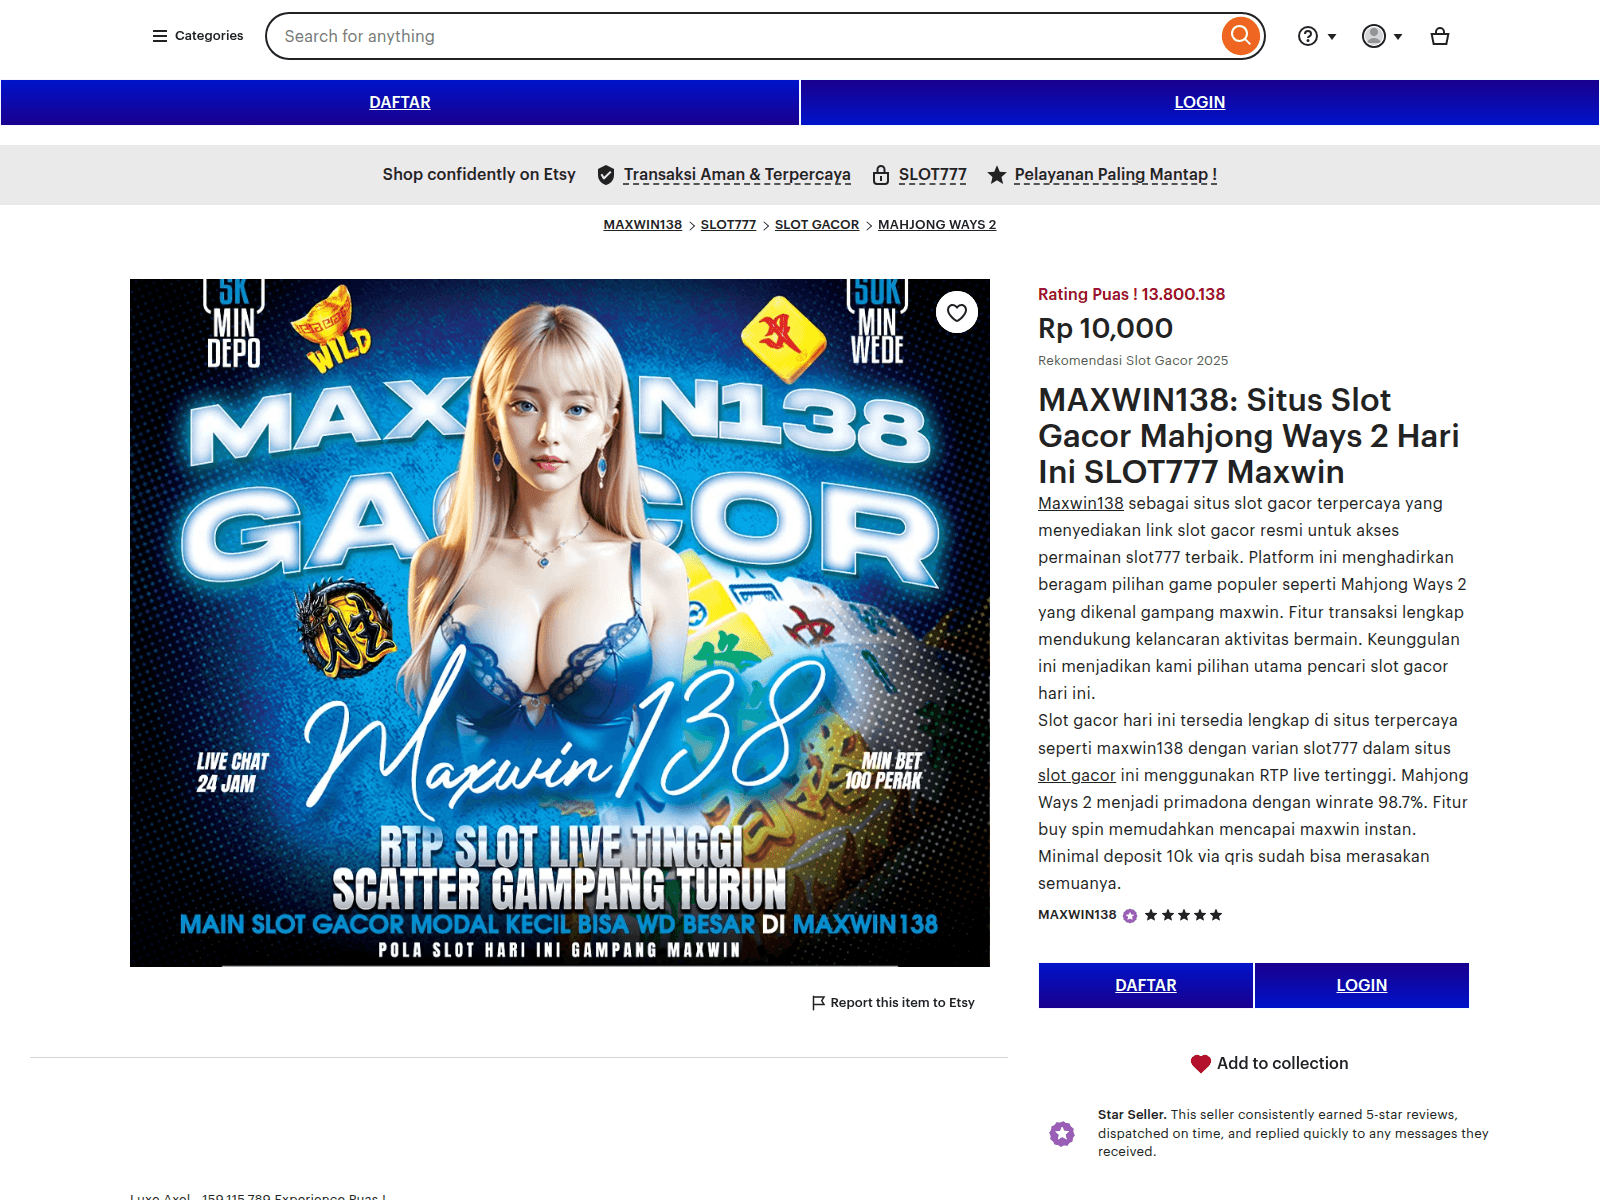Click the lock icon beside SLOT777
Screen dimensions: 1600x1200
pos(881,175)
